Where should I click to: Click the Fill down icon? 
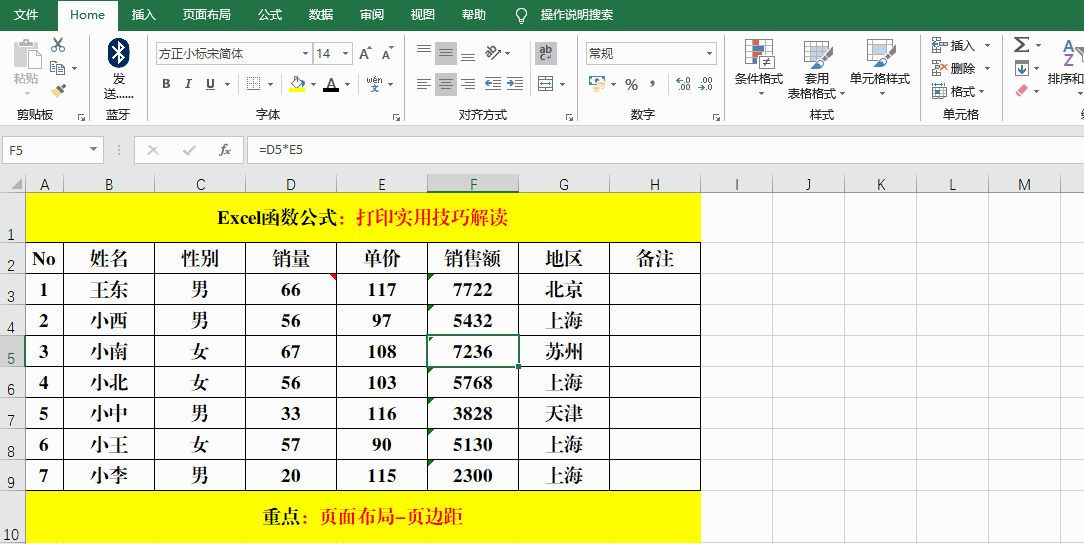(x=1021, y=68)
